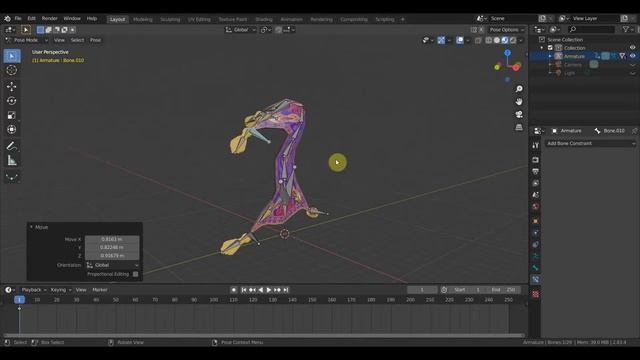The width and height of the screenshot is (640, 360).
Task: Switch to the UV Editing workspace tab
Action: (199, 19)
